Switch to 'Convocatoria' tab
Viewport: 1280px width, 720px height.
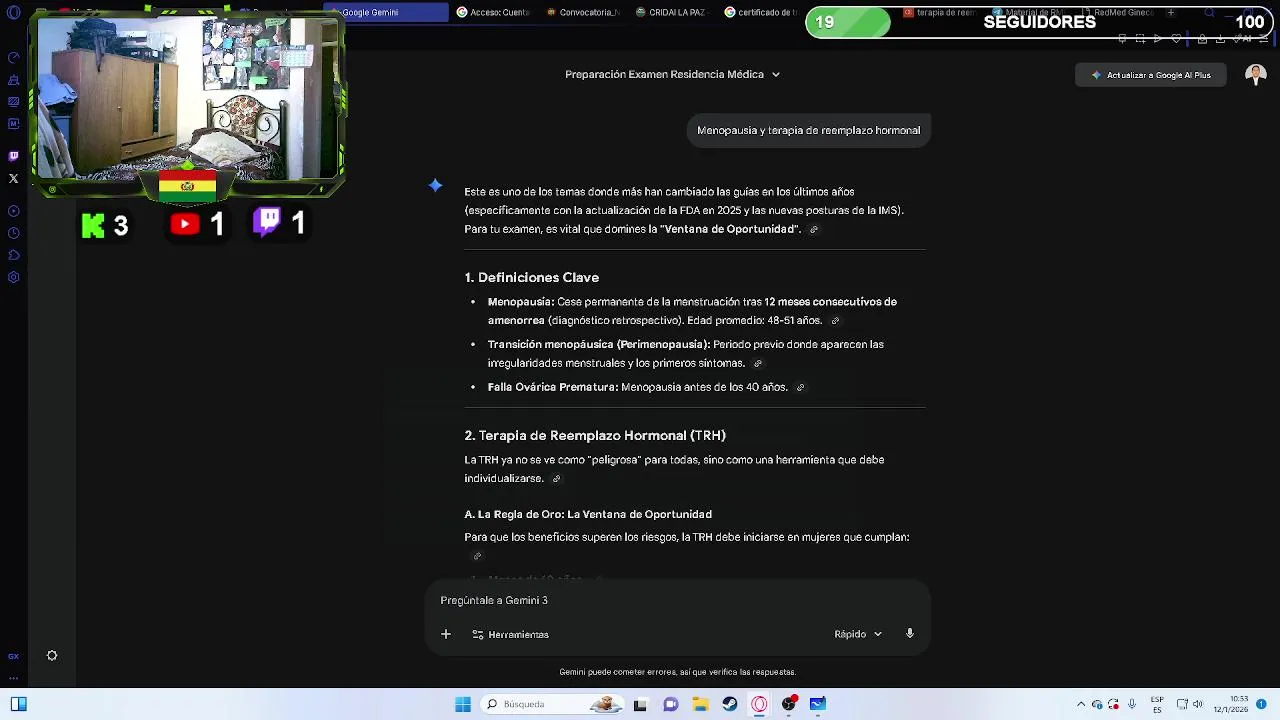tap(584, 12)
